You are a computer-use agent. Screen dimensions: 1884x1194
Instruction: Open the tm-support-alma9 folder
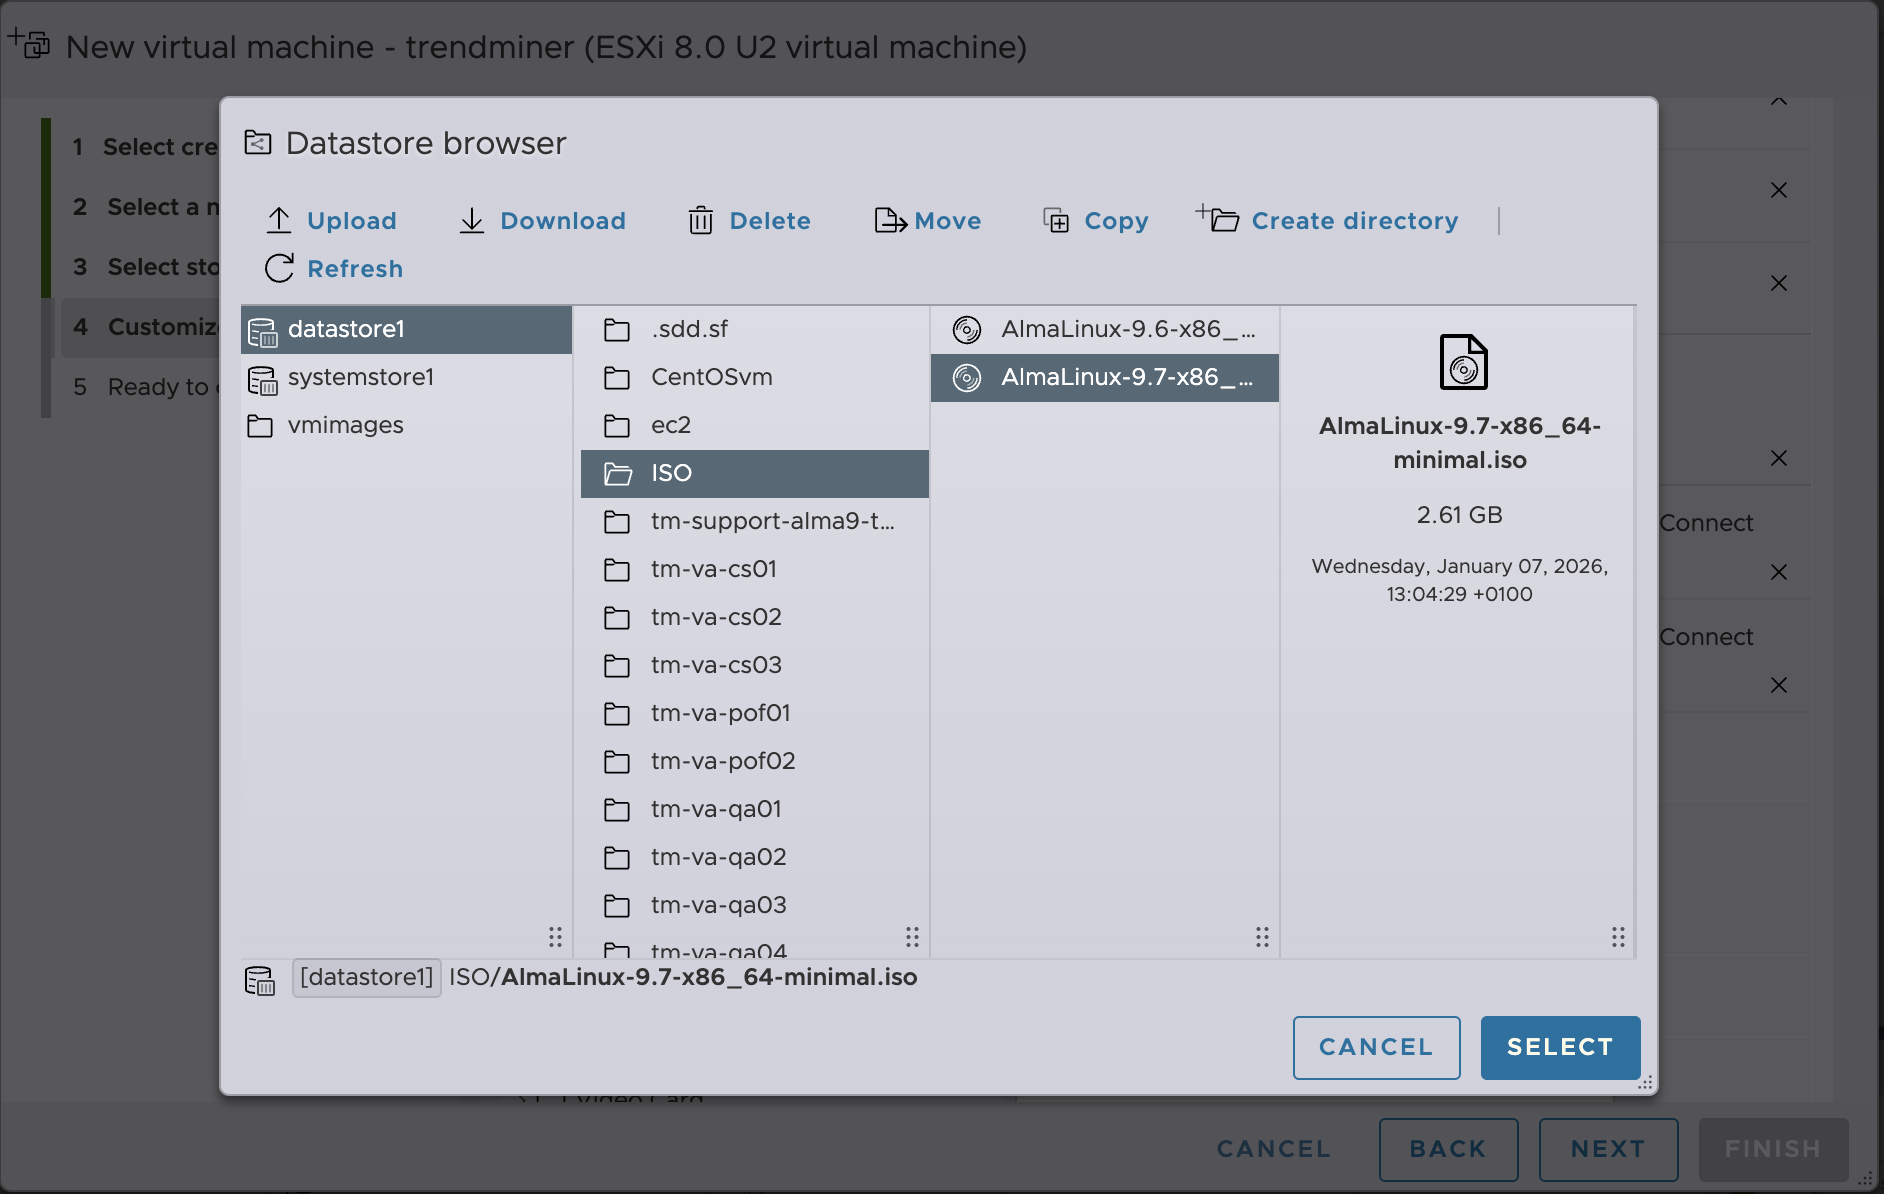[771, 521]
